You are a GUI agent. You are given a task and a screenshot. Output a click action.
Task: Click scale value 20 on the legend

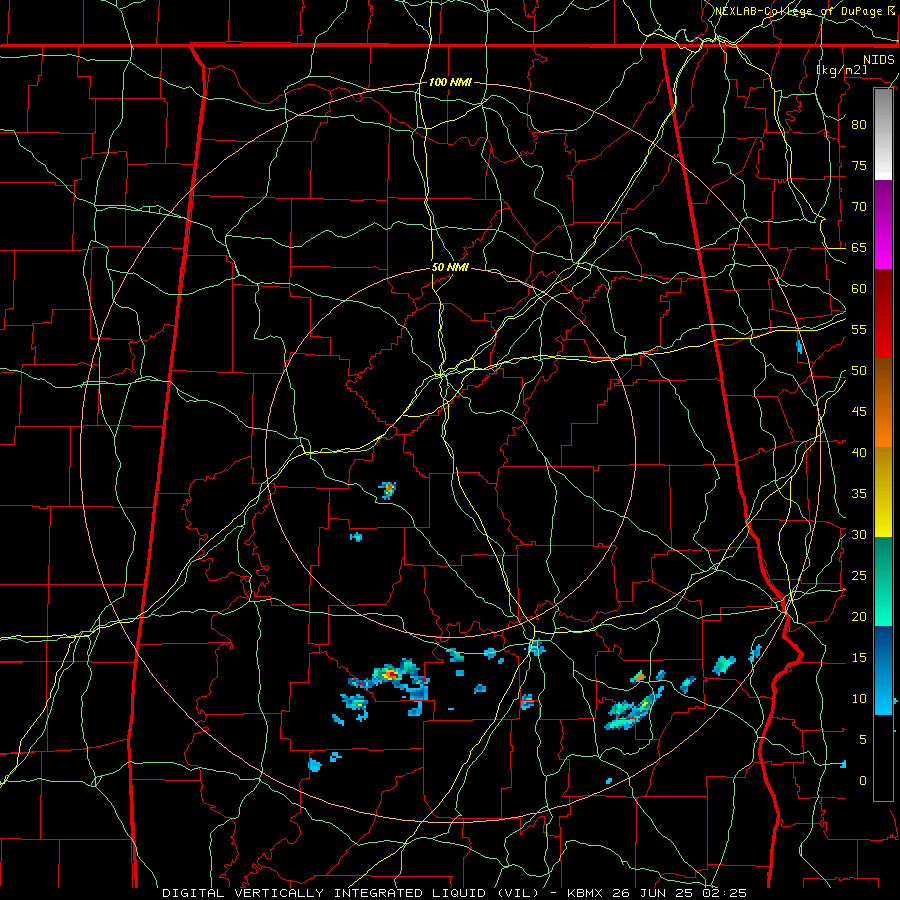[x=859, y=616]
